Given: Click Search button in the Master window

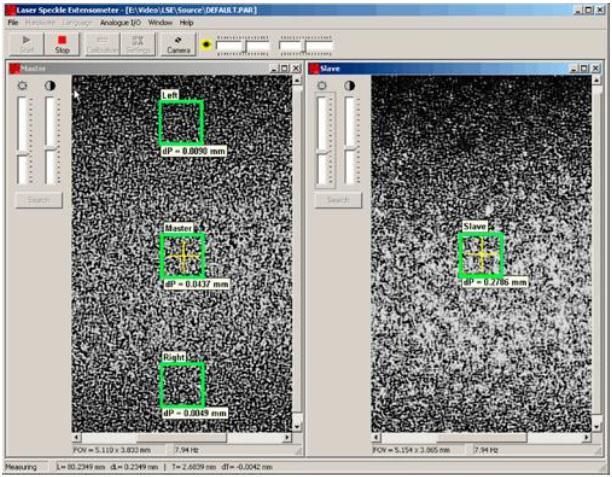Looking at the screenshot, I should (39, 200).
